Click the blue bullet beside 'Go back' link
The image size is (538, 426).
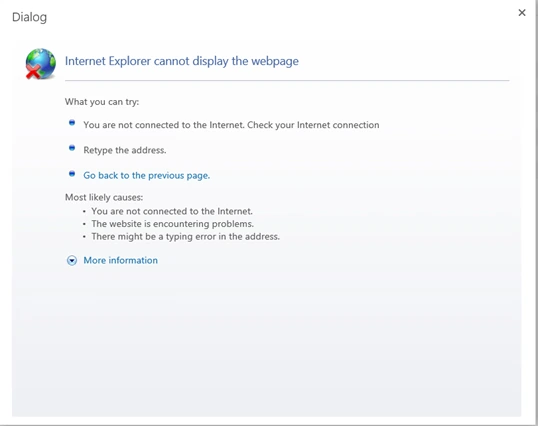72,174
